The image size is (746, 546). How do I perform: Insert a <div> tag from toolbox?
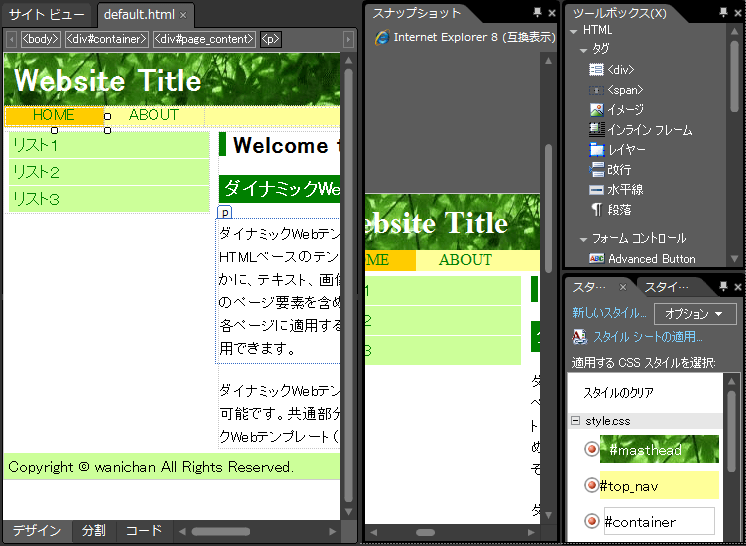(612, 70)
